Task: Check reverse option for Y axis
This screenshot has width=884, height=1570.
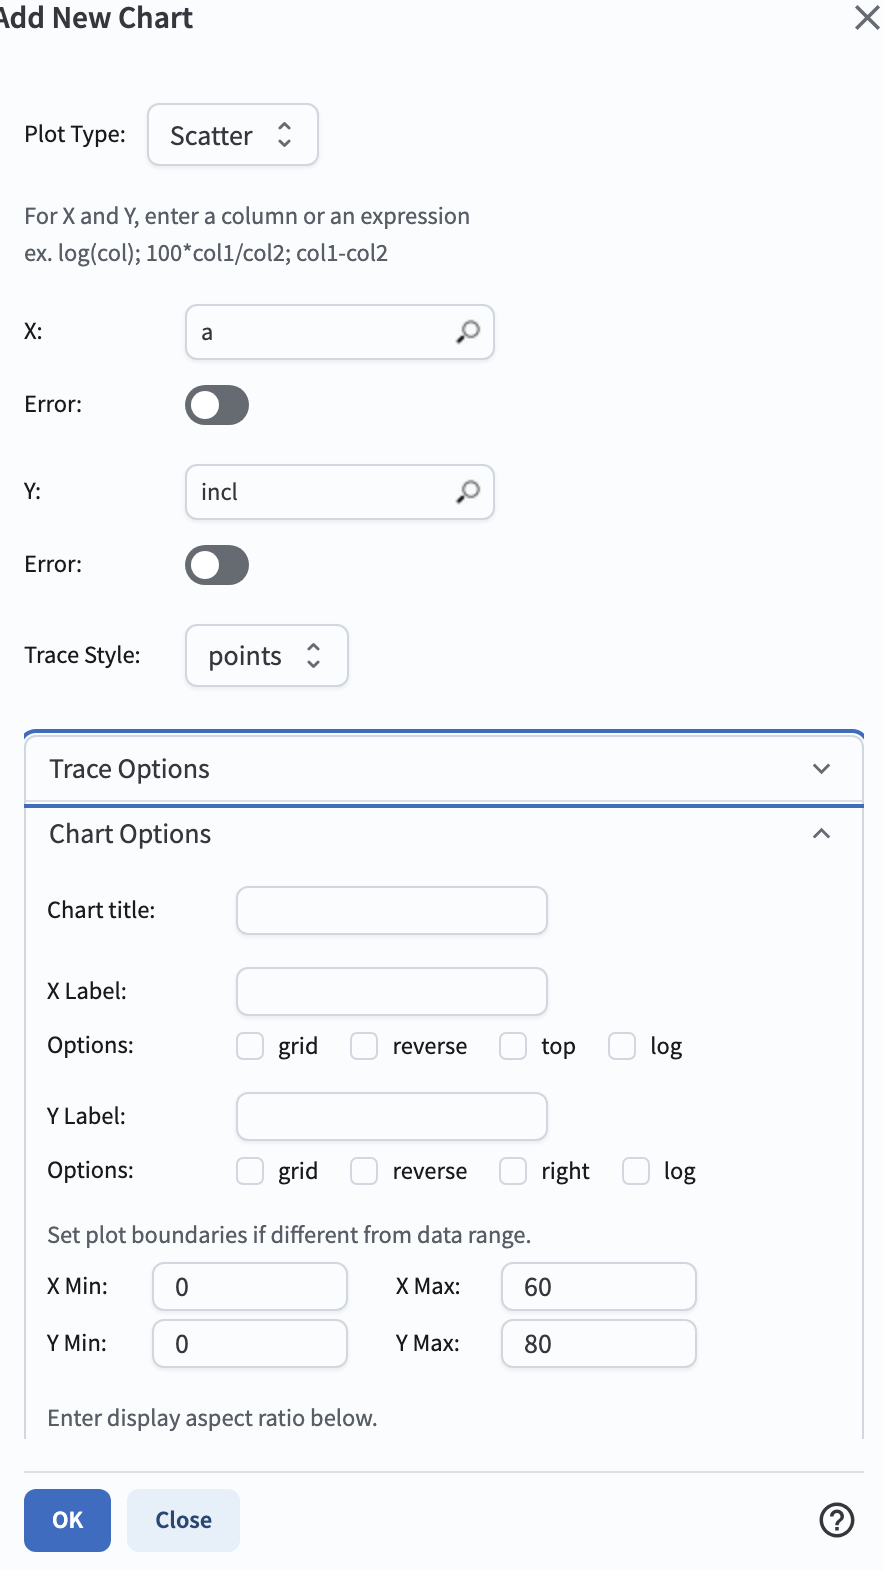Action: click(364, 1171)
